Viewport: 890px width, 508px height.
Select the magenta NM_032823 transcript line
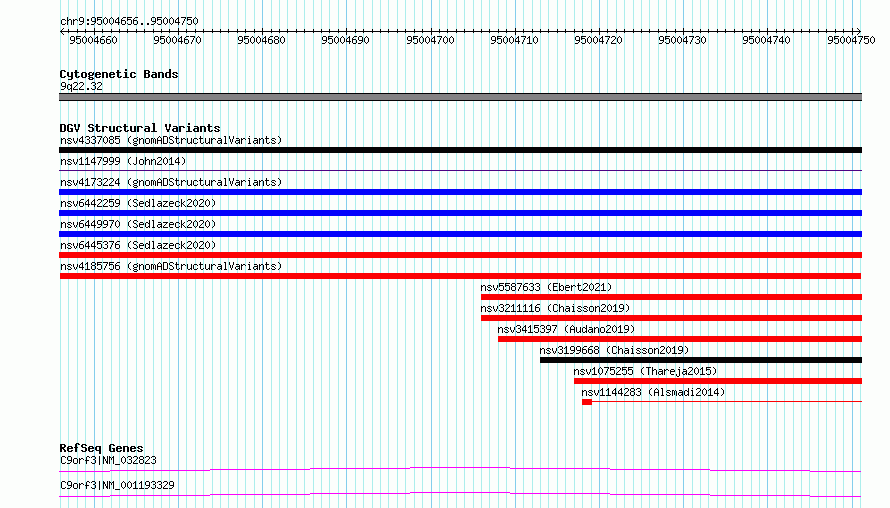pos(460,469)
